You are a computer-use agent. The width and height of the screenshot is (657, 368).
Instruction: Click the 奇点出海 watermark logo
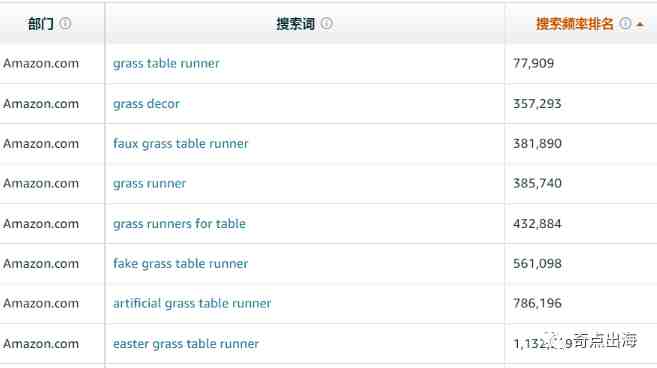point(594,340)
